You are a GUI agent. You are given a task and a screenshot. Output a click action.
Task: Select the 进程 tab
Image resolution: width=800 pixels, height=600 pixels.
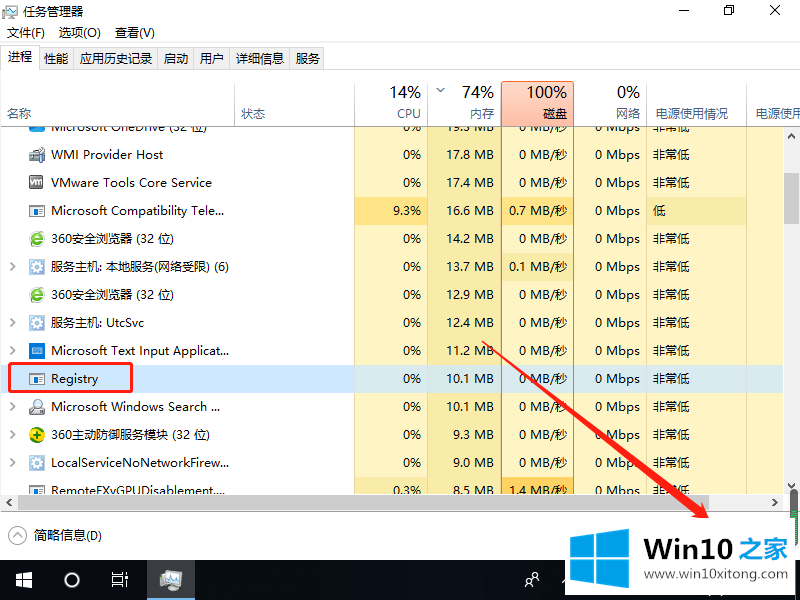20,57
